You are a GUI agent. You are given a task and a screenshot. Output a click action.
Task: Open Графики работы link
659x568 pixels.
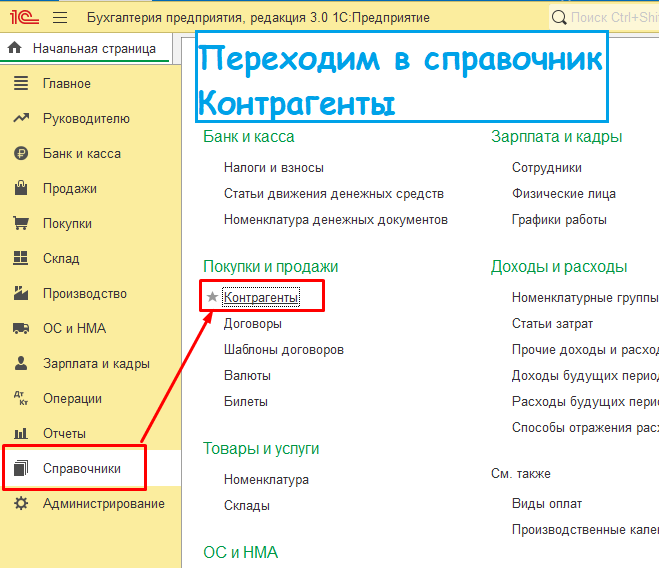[x=559, y=220]
